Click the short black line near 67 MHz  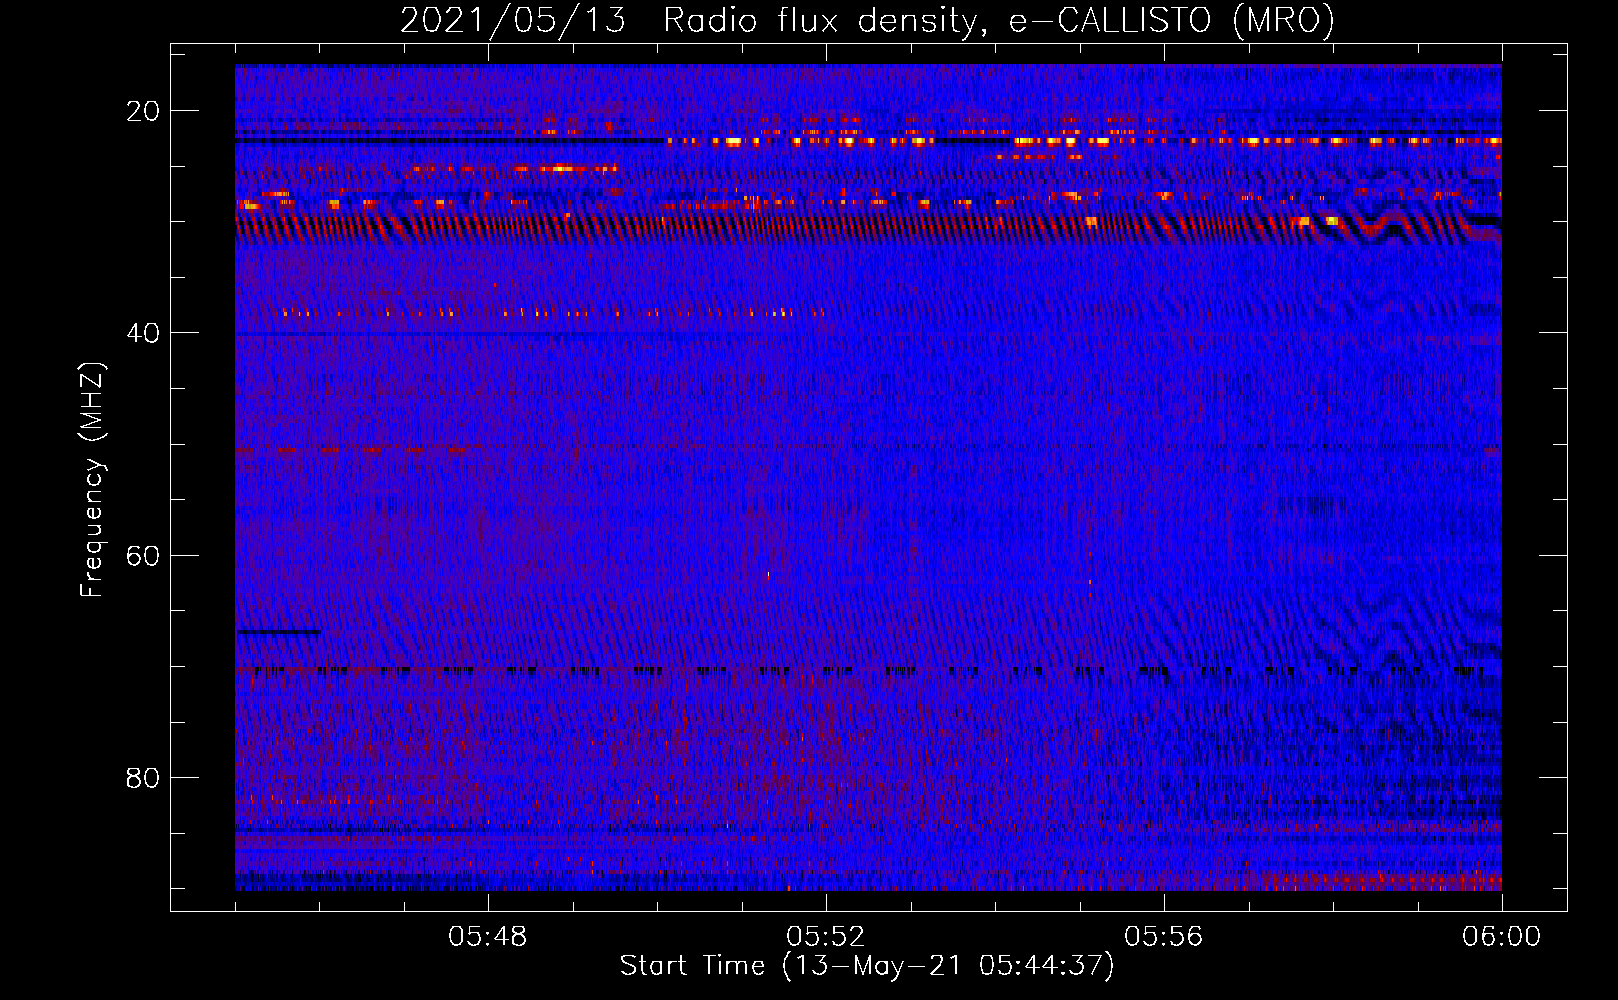coord(279,632)
